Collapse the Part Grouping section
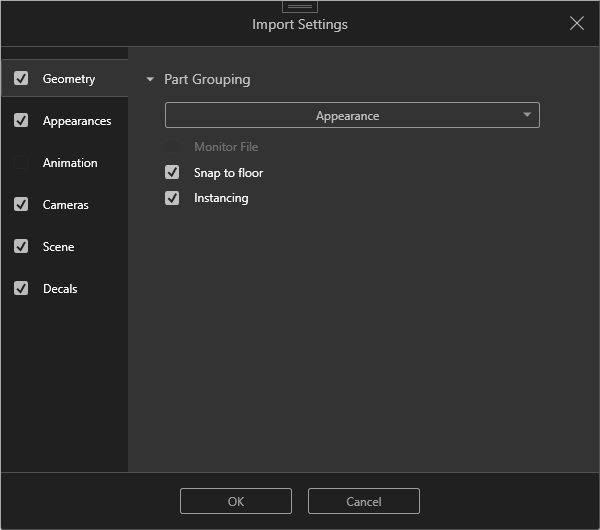Image resolution: width=600 pixels, height=530 pixels. coord(150,80)
